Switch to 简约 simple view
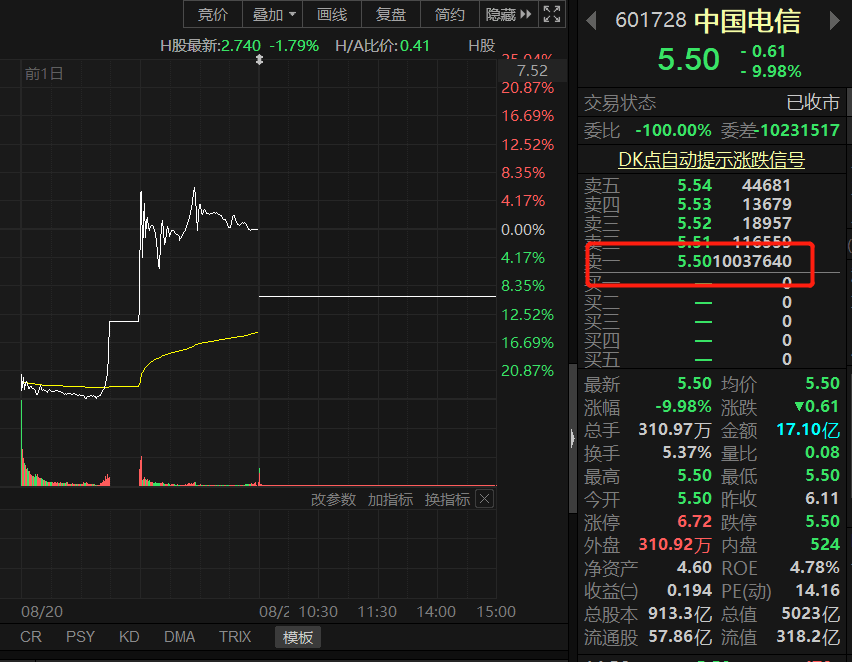This screenshot has height=662, width=852. [x=450, y=14]
